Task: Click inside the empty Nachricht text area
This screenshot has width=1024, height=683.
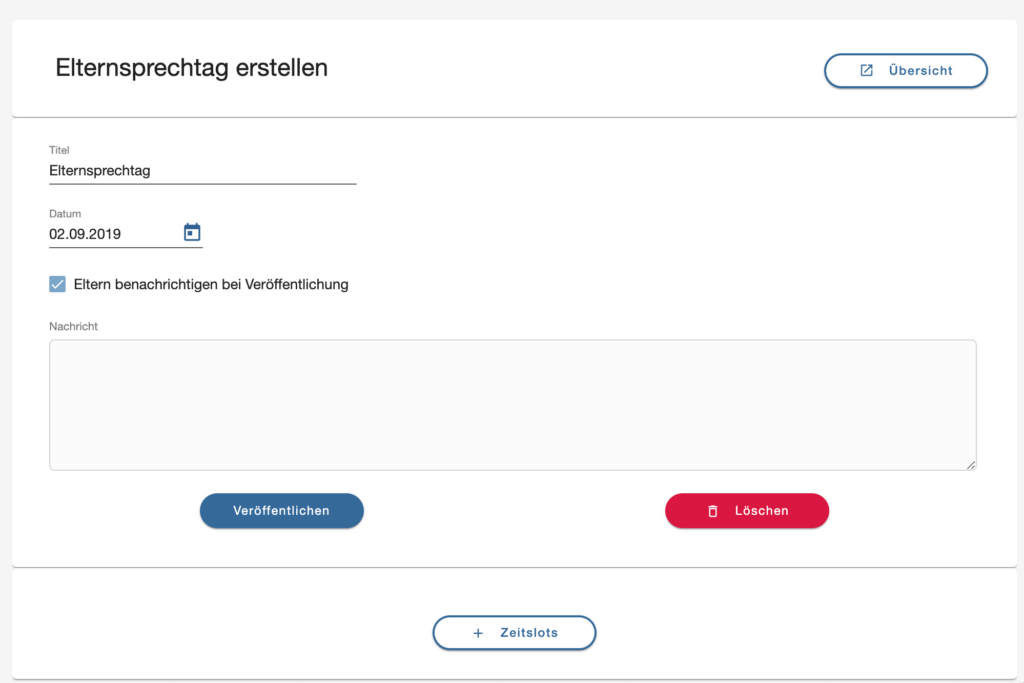Action: (513, 405)
